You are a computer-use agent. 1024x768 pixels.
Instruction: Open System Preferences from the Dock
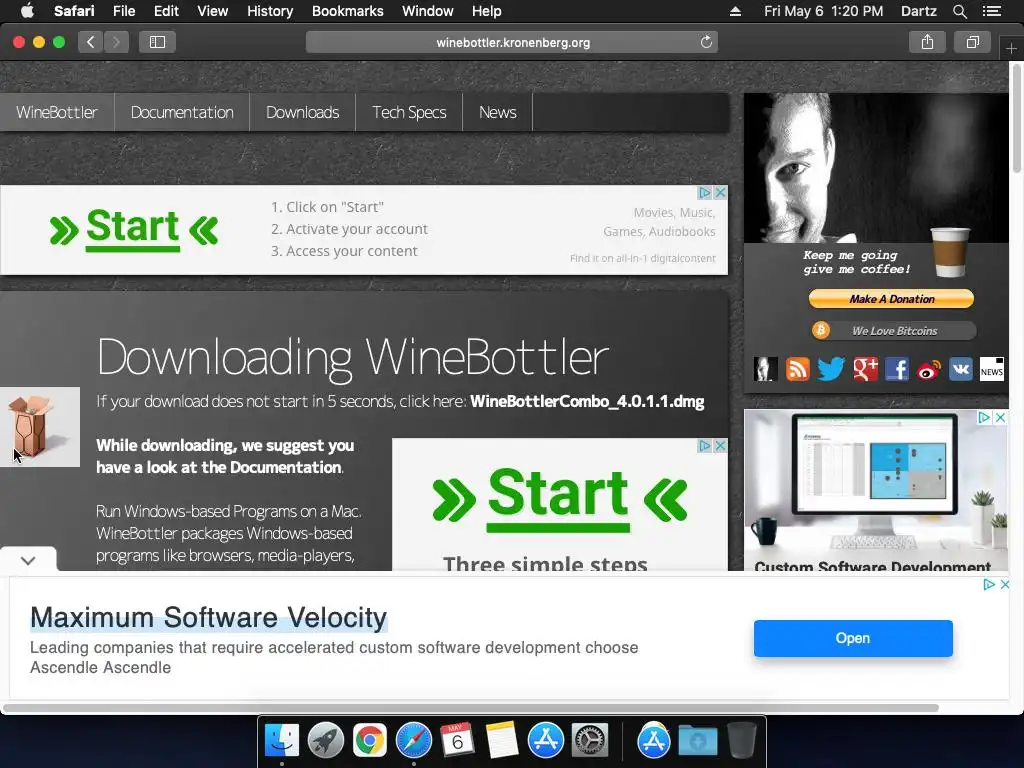point(590,741)
